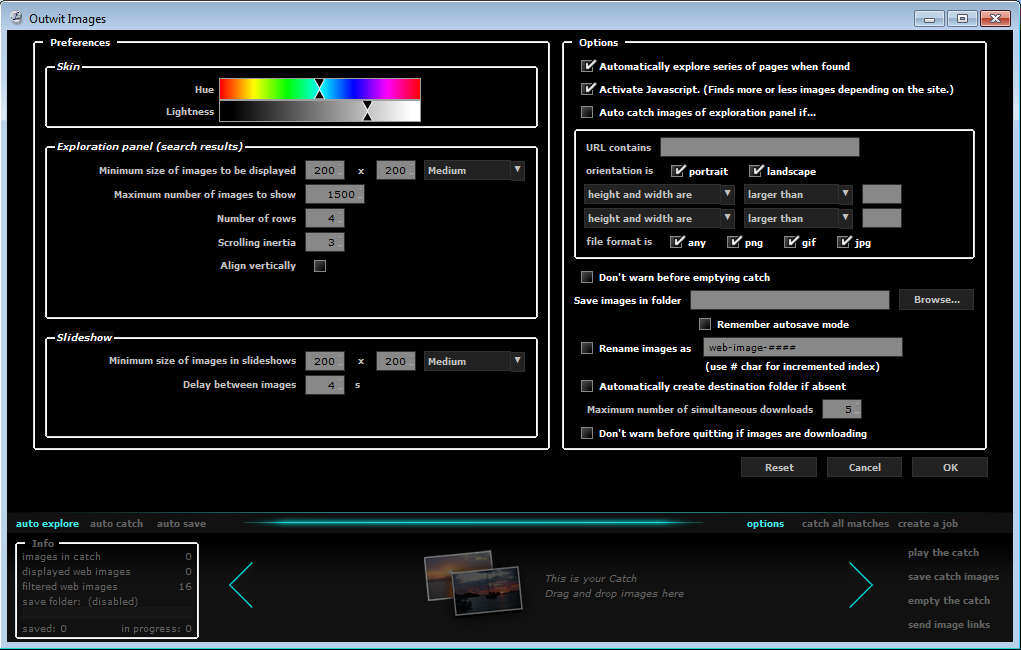The width and height of the screenshot is (1021, 650).
Task: Select the options tab
Action: [x=765, y=523]
